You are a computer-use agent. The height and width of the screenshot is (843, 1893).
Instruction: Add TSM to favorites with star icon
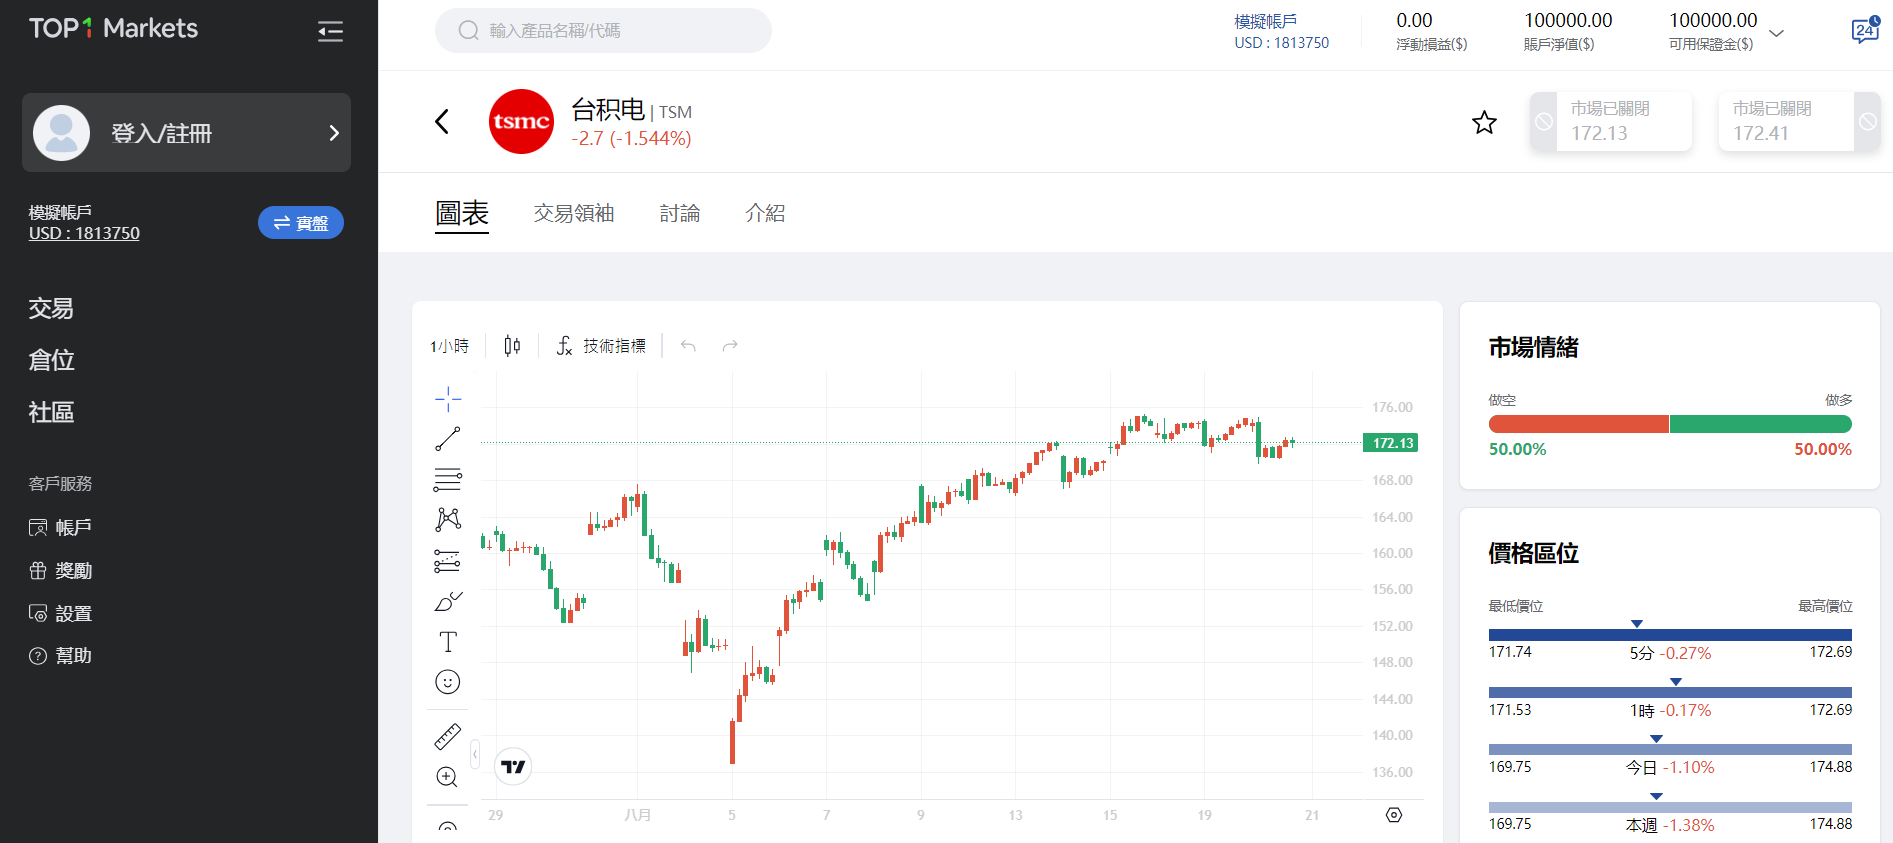tap(1484, 122)
